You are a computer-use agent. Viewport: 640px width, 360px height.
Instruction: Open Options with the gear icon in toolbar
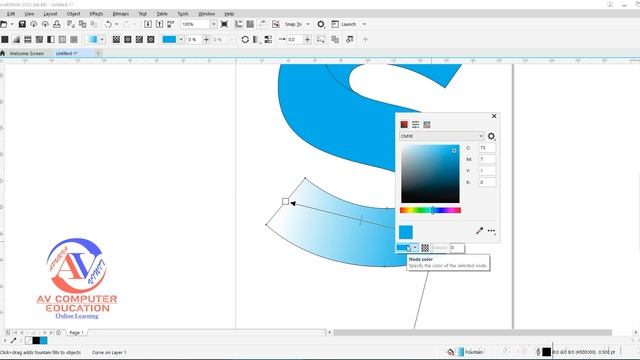coord(321,24)
